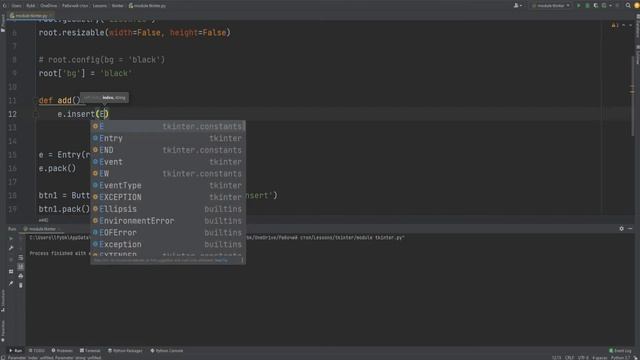Viewport: 640px width, 360px height.
Task: Click the Run button in the top toolbar
Action: click(578, 6)
